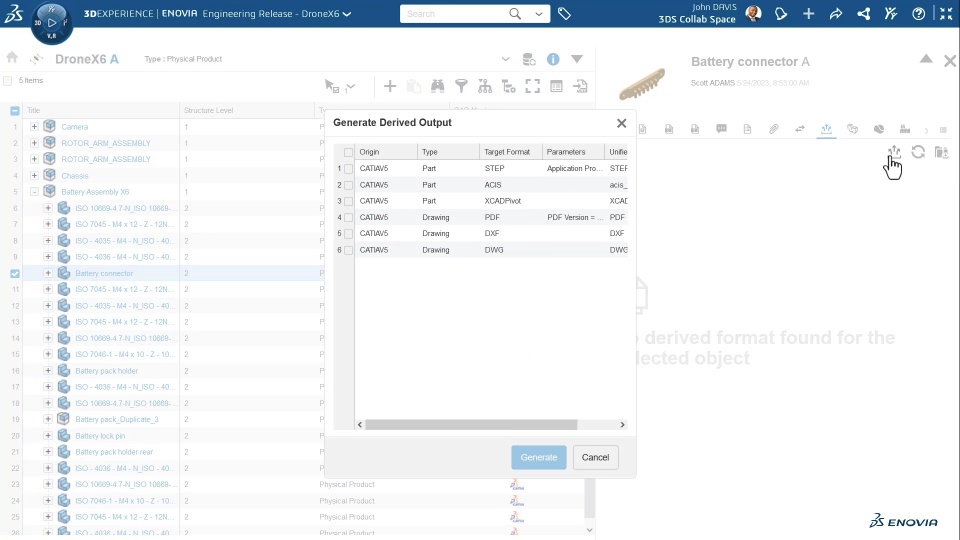Go to home icon
Image resolution: width=960 pixels, height=540 pixels.
pos(12,58)
